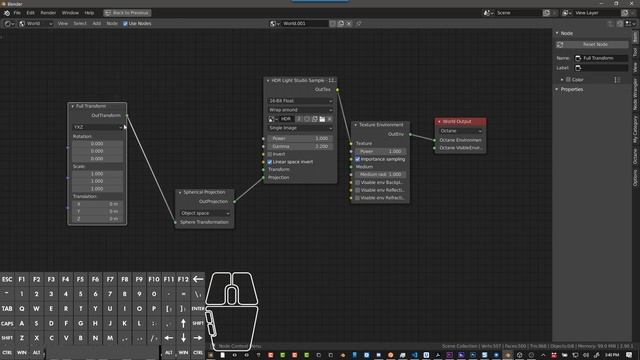Click the view layer browse icon

tap(567, 13)
